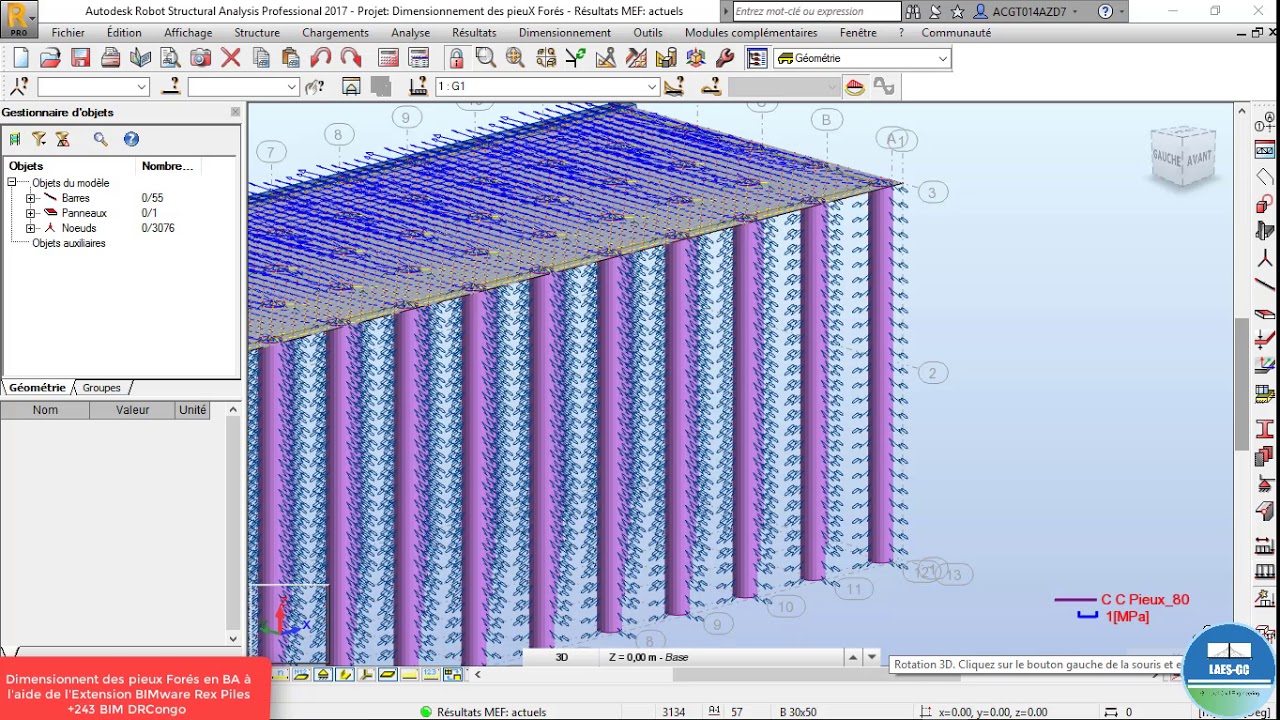Click the search magnifier in object manager

click(100, 139)
